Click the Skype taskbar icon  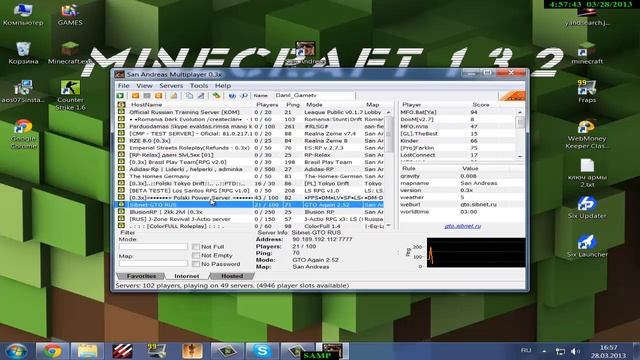(262, 351)
